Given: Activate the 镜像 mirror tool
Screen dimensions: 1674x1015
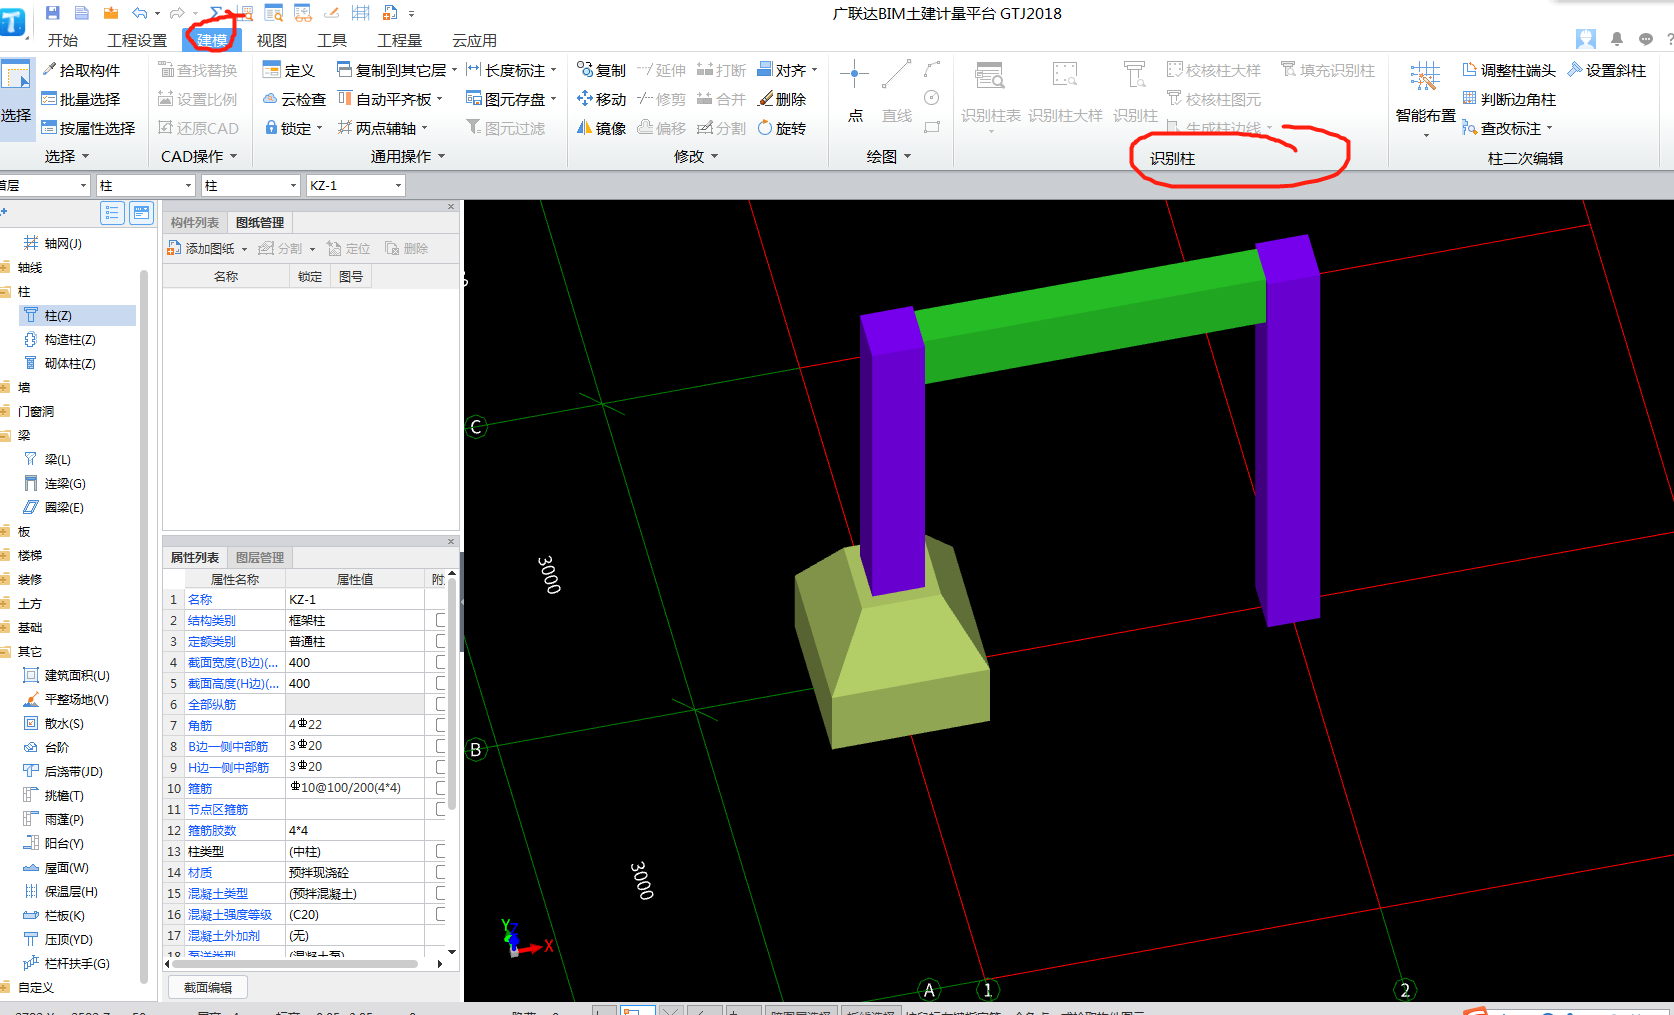Looking at the screenshot, I should point(601,128).
